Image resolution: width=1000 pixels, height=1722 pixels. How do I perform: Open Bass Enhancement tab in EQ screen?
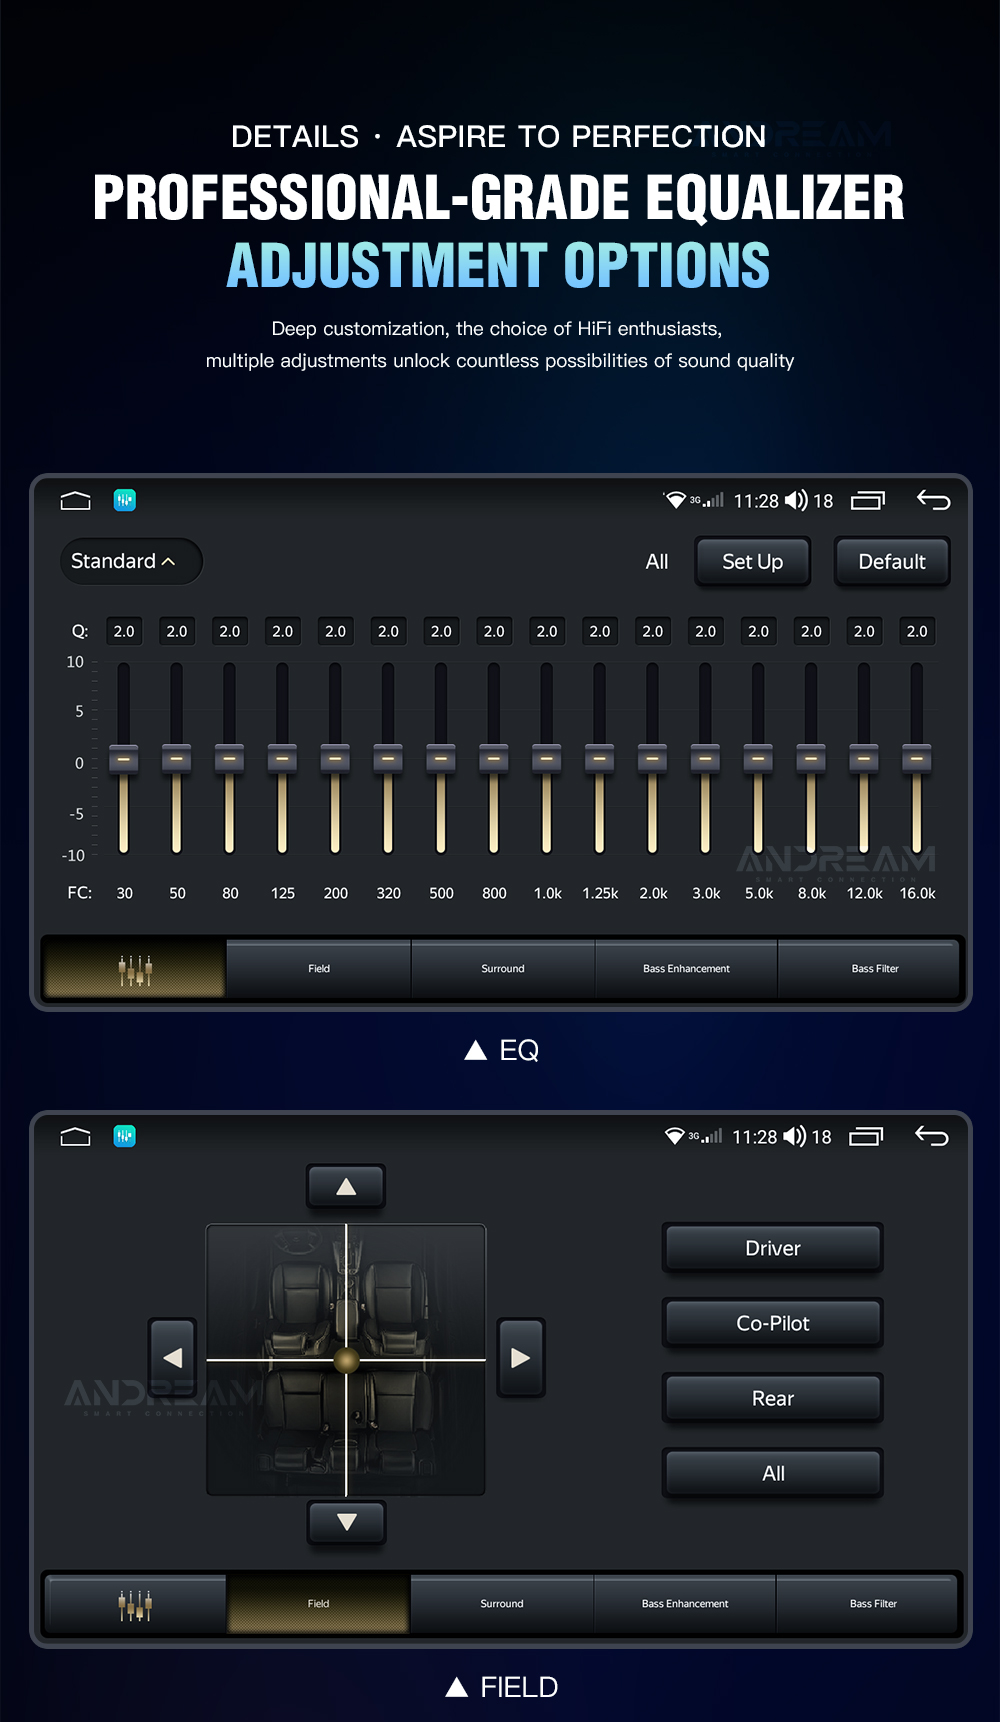click(x=686, y=969)
